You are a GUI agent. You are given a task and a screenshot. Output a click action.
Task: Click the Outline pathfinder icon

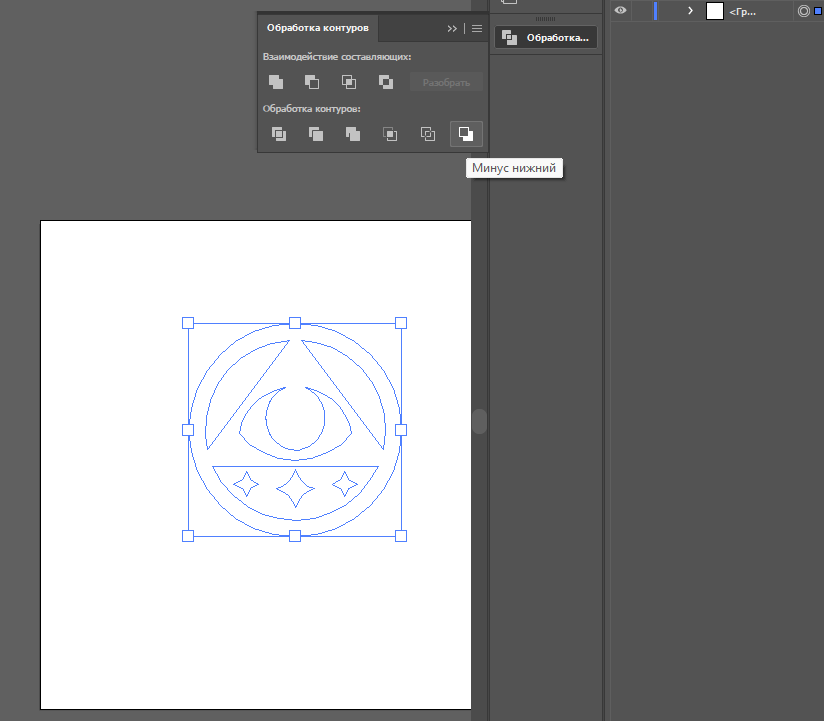(x=428, y=134)
